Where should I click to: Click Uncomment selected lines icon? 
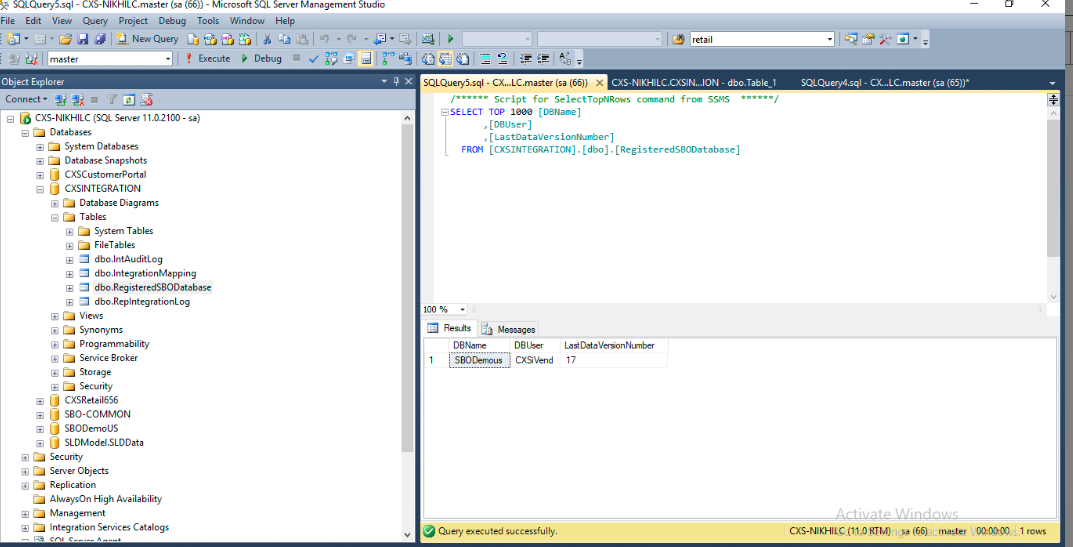(502, 59)
